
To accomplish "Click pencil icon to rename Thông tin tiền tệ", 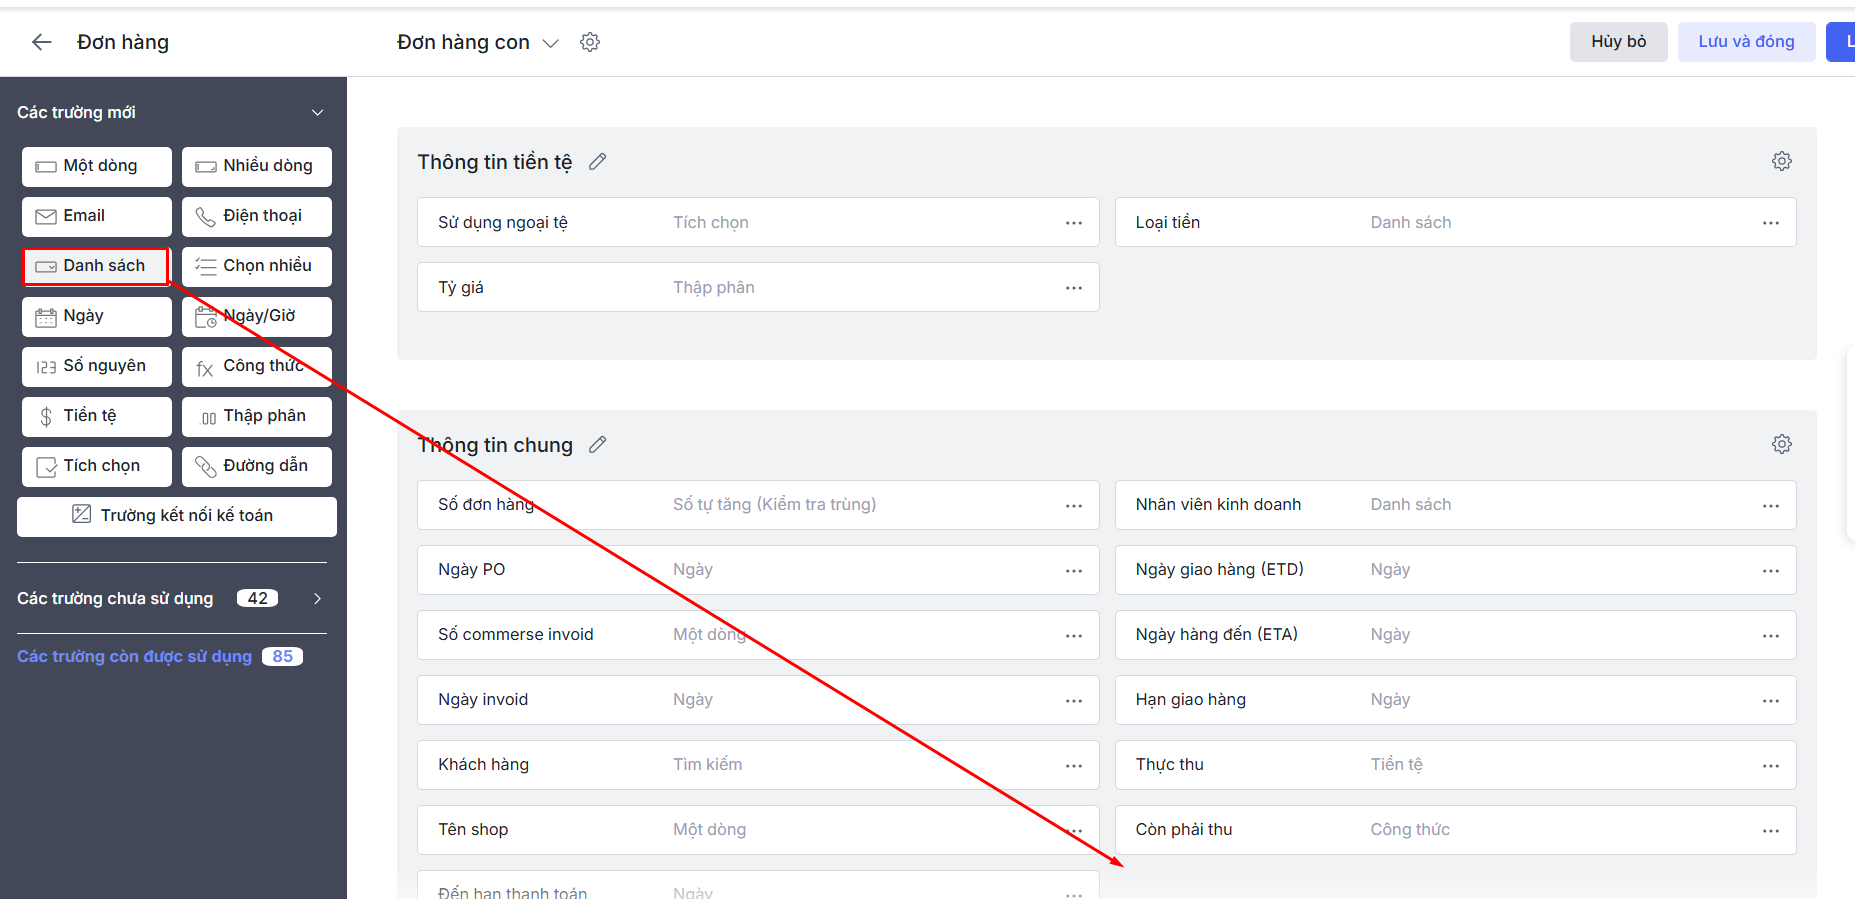I will pyautogui.click(x=597, y=162).
